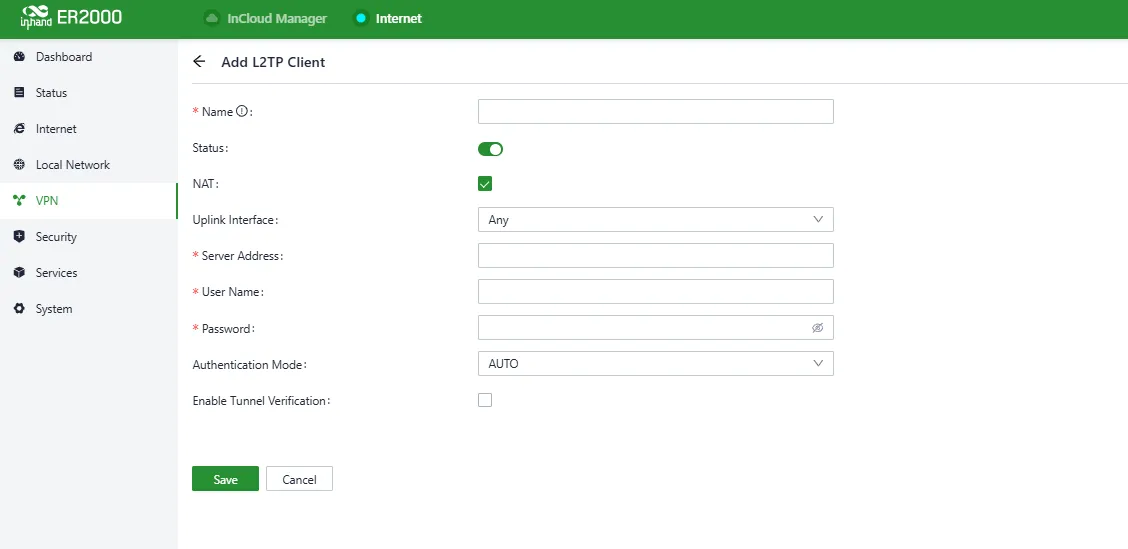The height and width of the screenshot is (549, 1128).
Task: Click the Internet status indicator dot
Action: click(x=361, y=18)
